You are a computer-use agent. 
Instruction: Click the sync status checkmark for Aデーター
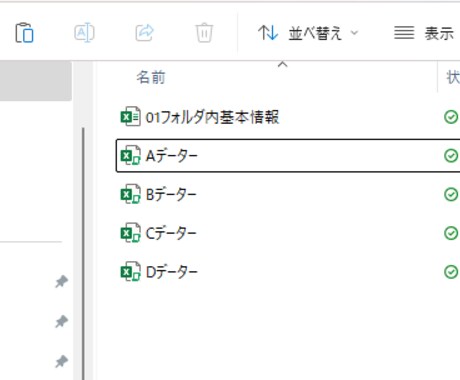click(451, 156)
